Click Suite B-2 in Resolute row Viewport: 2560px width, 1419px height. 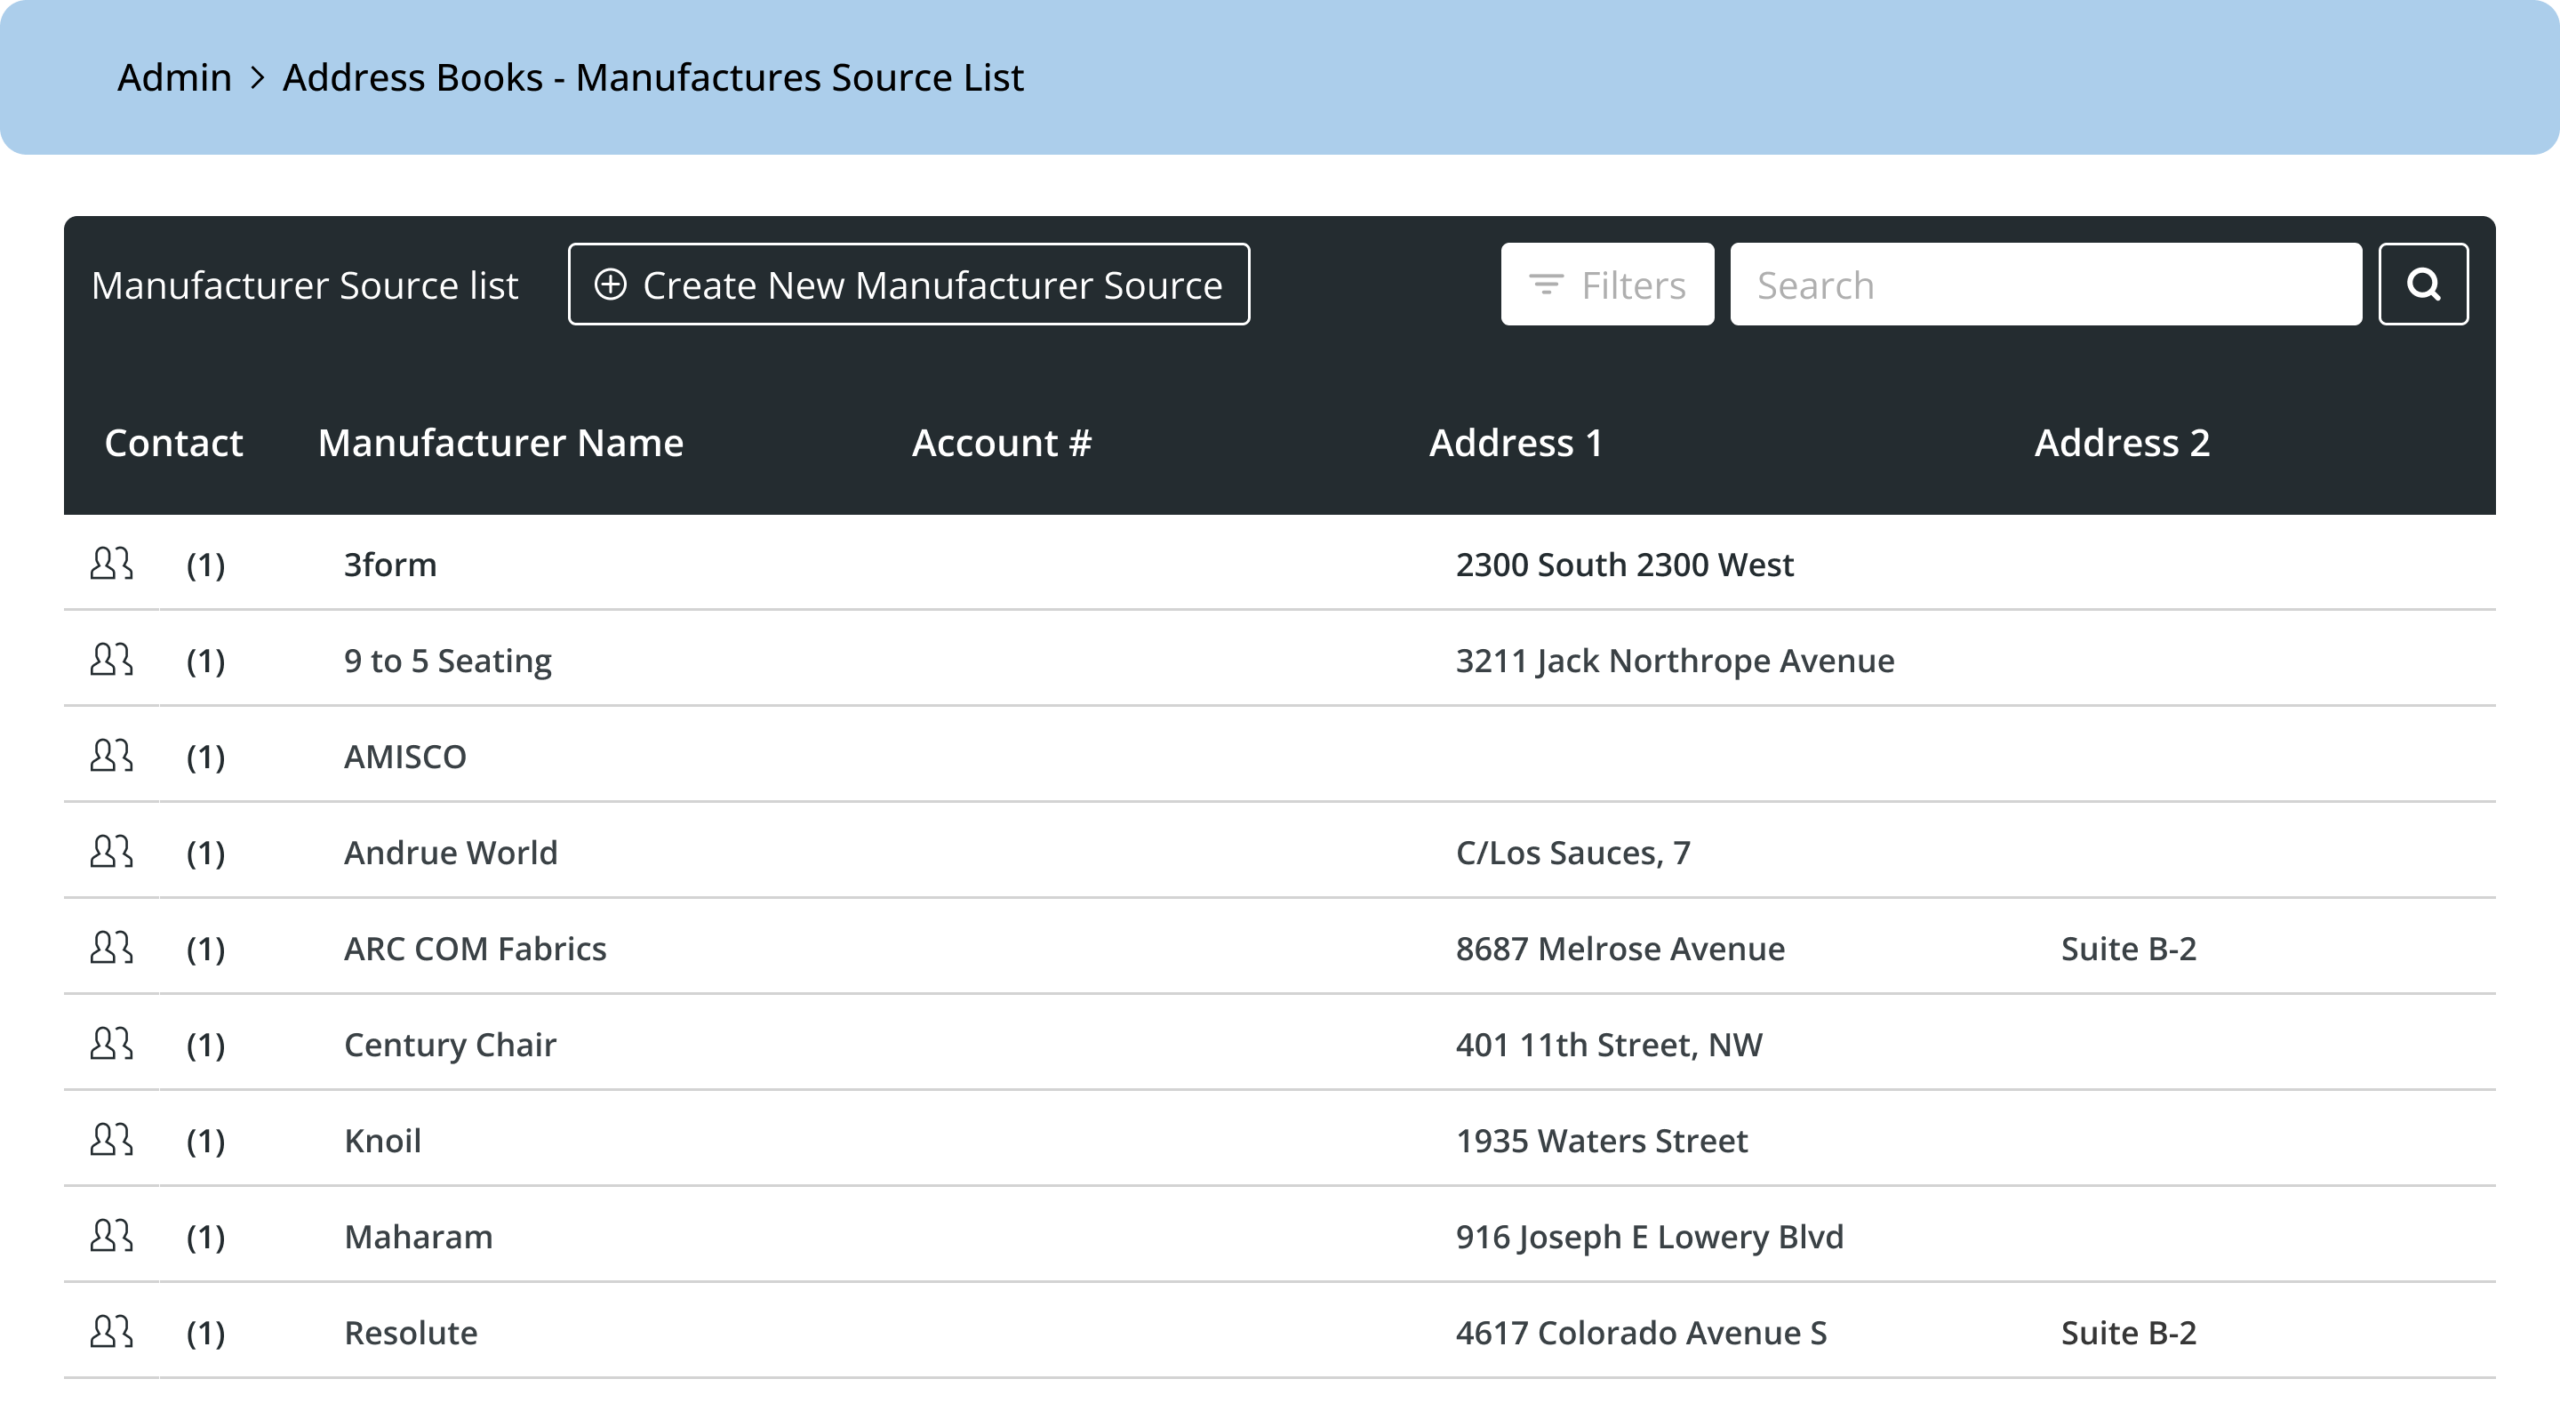coord(2129,1333)
